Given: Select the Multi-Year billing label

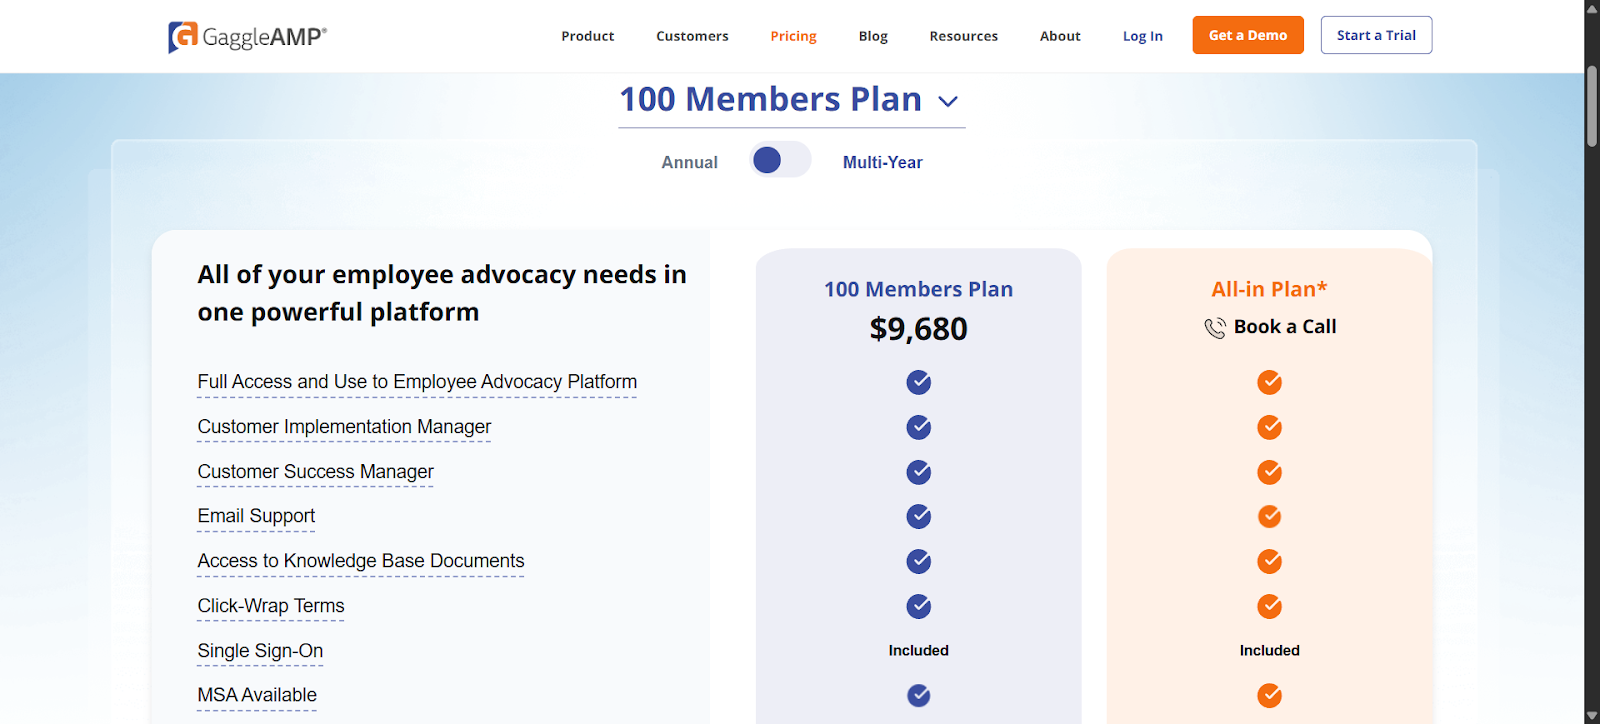Looking at the screenshot, I should click(x=882, y=162).
